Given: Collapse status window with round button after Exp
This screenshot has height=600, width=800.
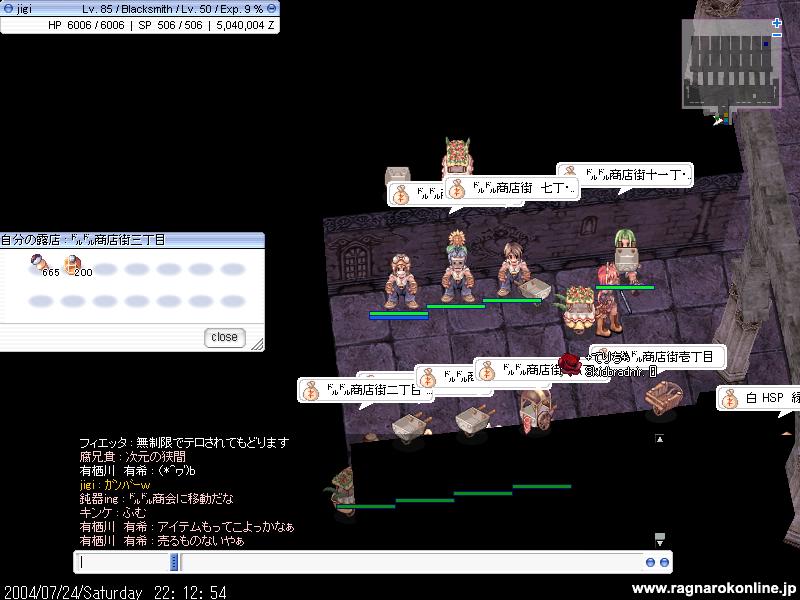Looking at the screenshot, I should tap(272, 9).
